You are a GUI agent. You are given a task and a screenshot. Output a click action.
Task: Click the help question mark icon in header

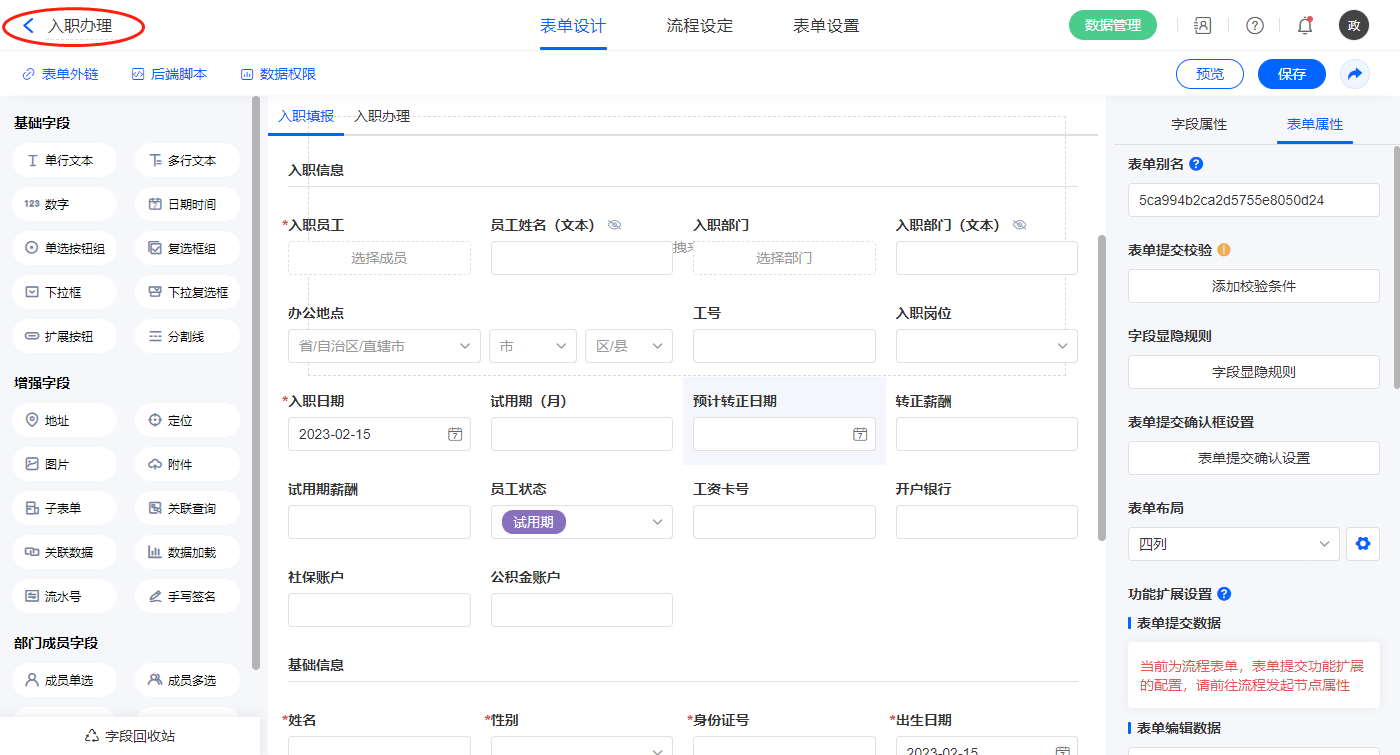click(1254, 26)
